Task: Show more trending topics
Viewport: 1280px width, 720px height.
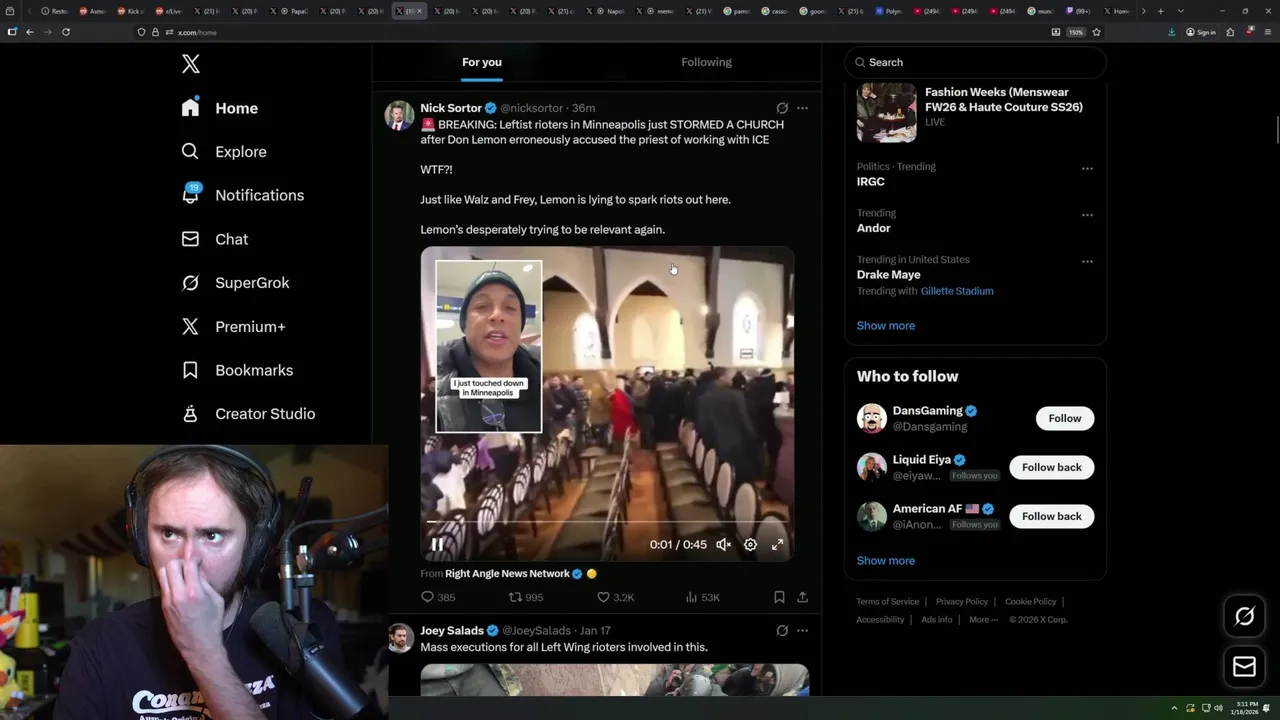Action: coord(885,325)
